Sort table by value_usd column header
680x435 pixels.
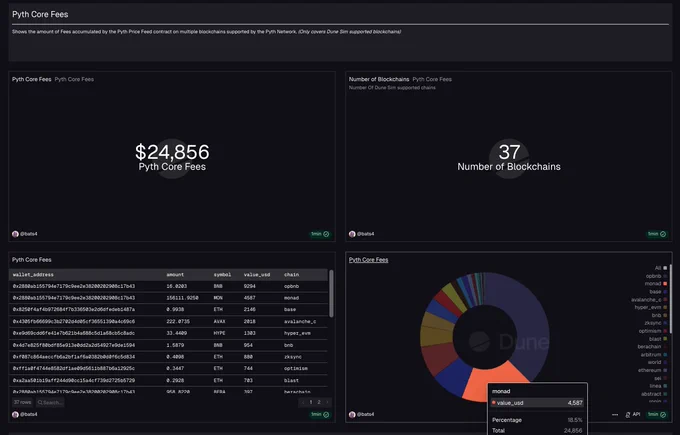[257, 275]
